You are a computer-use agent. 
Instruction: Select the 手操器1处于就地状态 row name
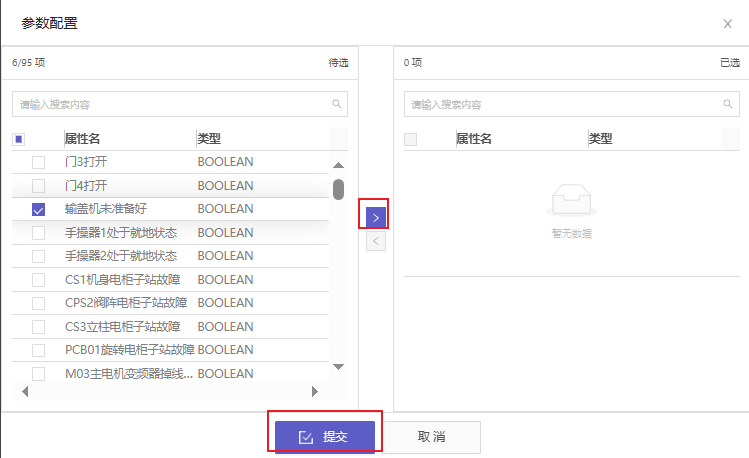121,233
